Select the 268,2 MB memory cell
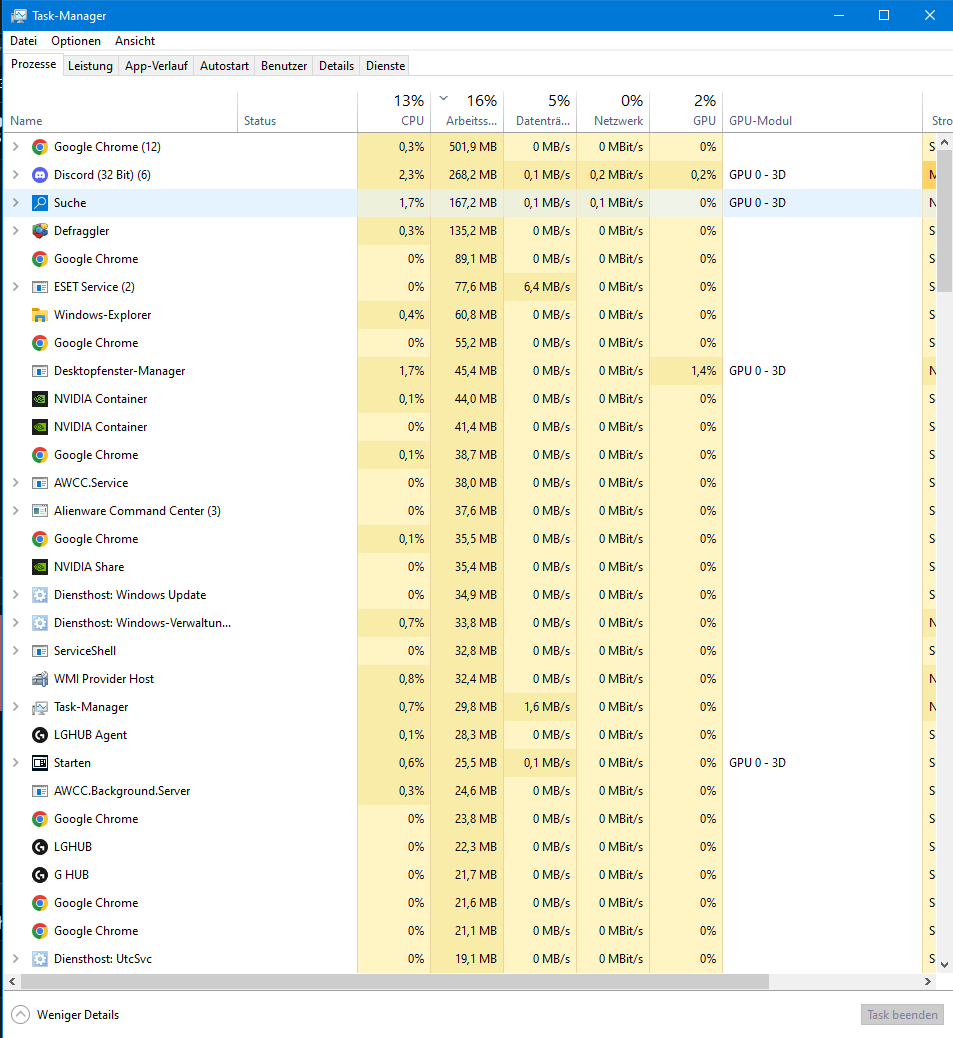 [467, 175]
